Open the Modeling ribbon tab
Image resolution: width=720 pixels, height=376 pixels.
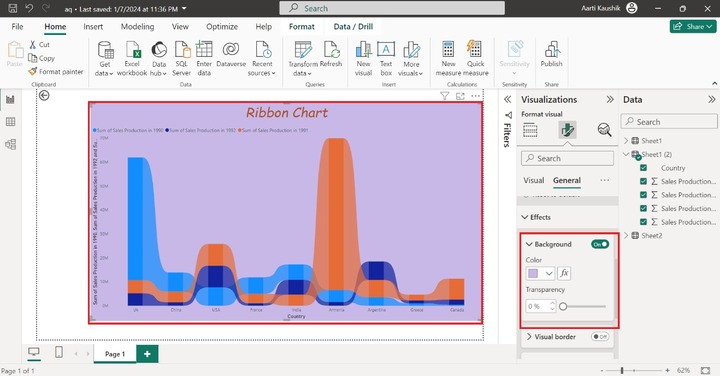click(x=137, y=27)
